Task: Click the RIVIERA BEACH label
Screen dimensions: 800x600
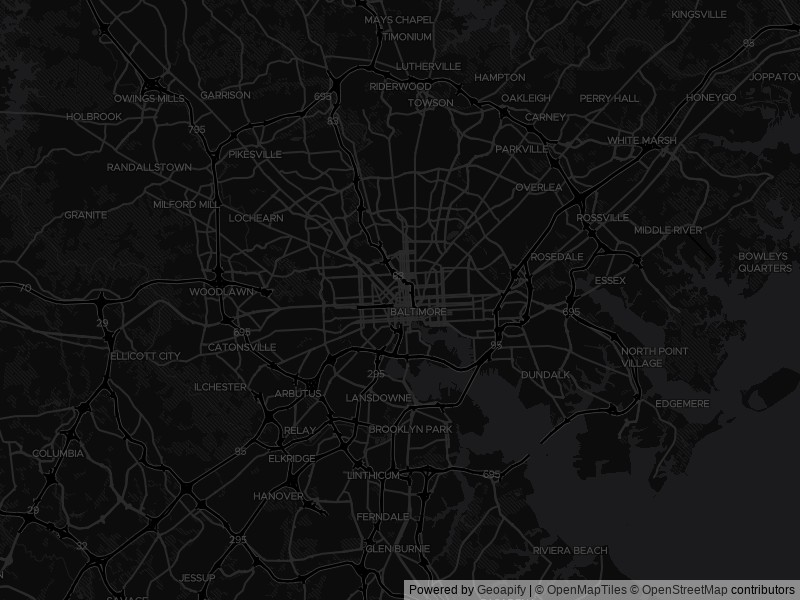Action: tap(570, 551)
